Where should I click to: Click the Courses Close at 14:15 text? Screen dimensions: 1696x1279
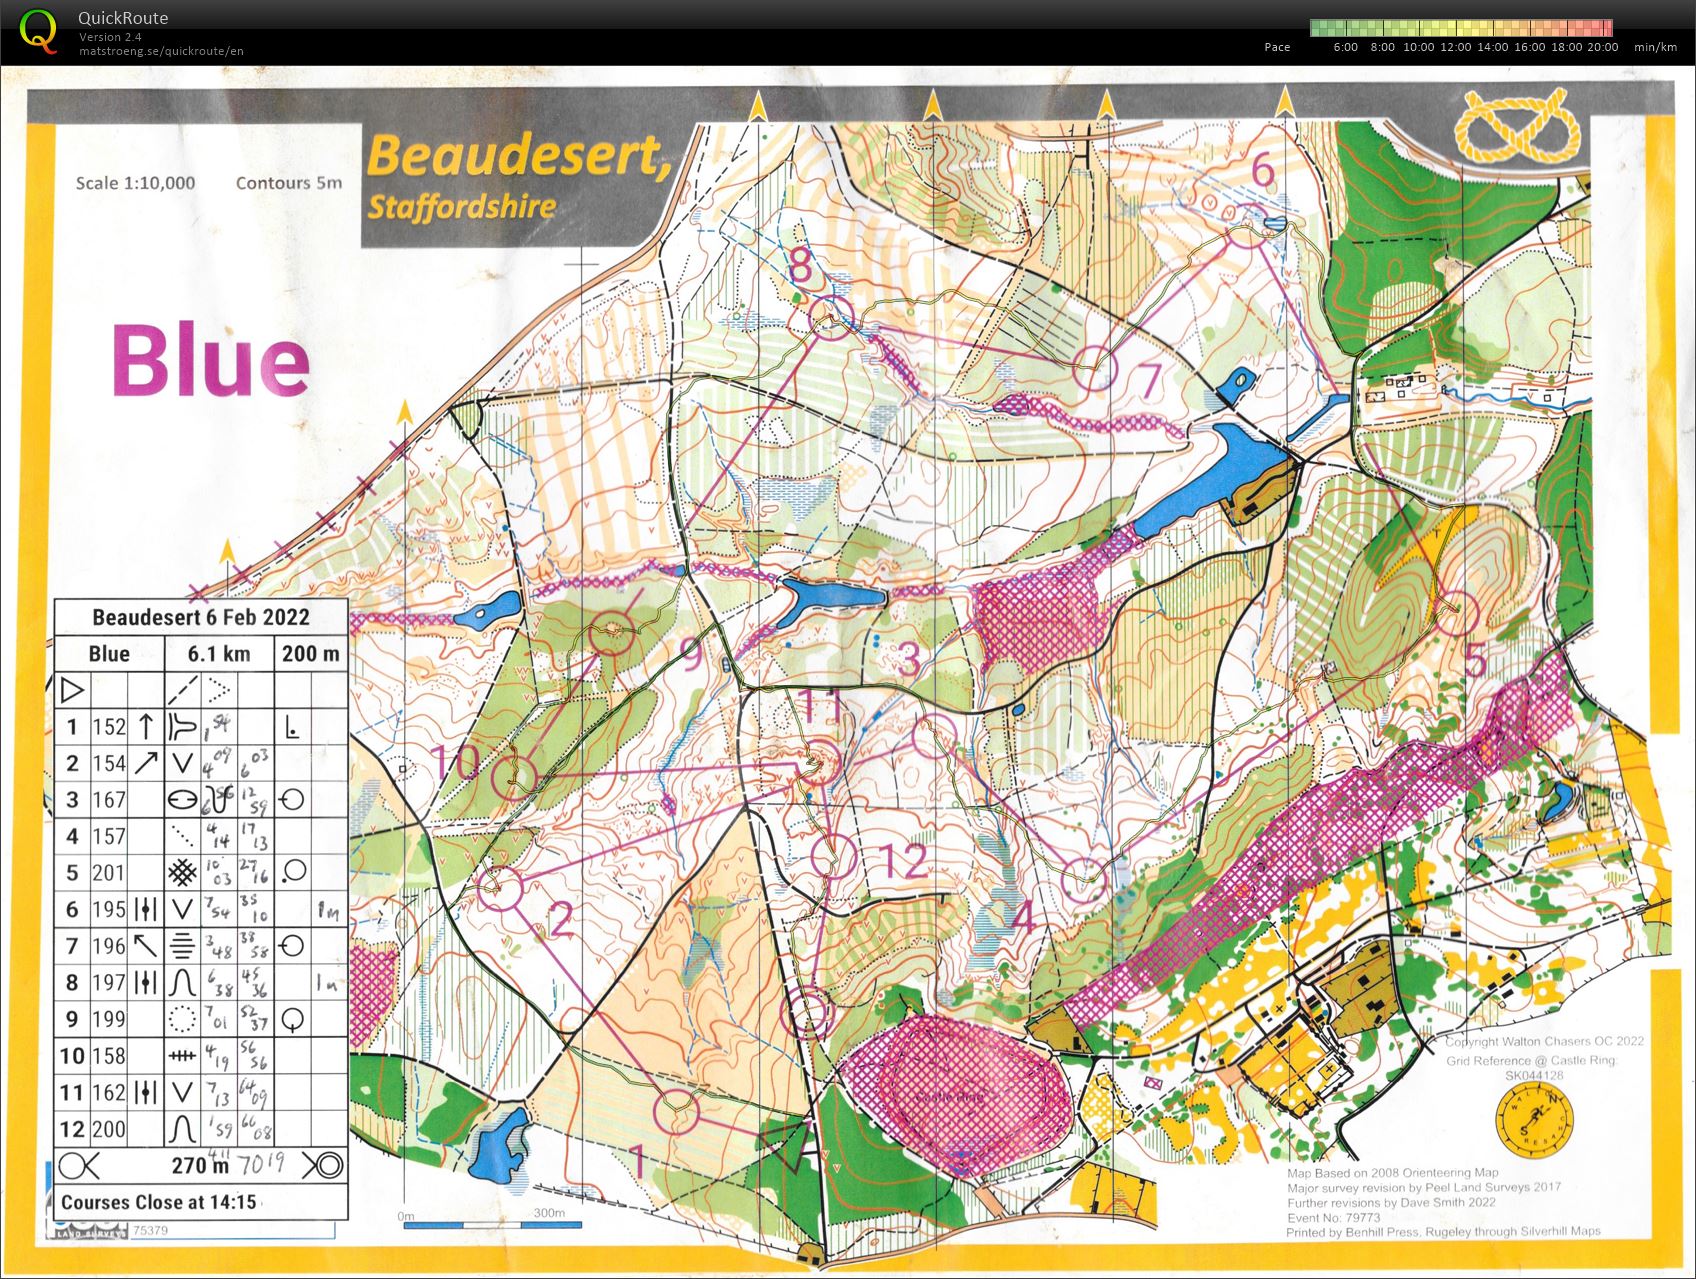tap(159, 1202)
